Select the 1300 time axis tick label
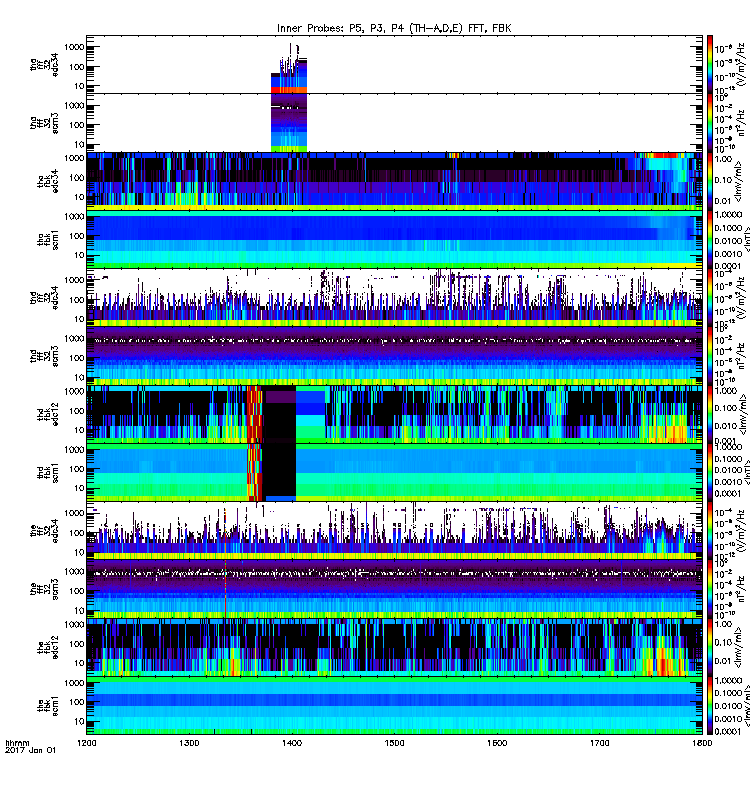Screen dimensions: 750x800 tap(189, 743)
